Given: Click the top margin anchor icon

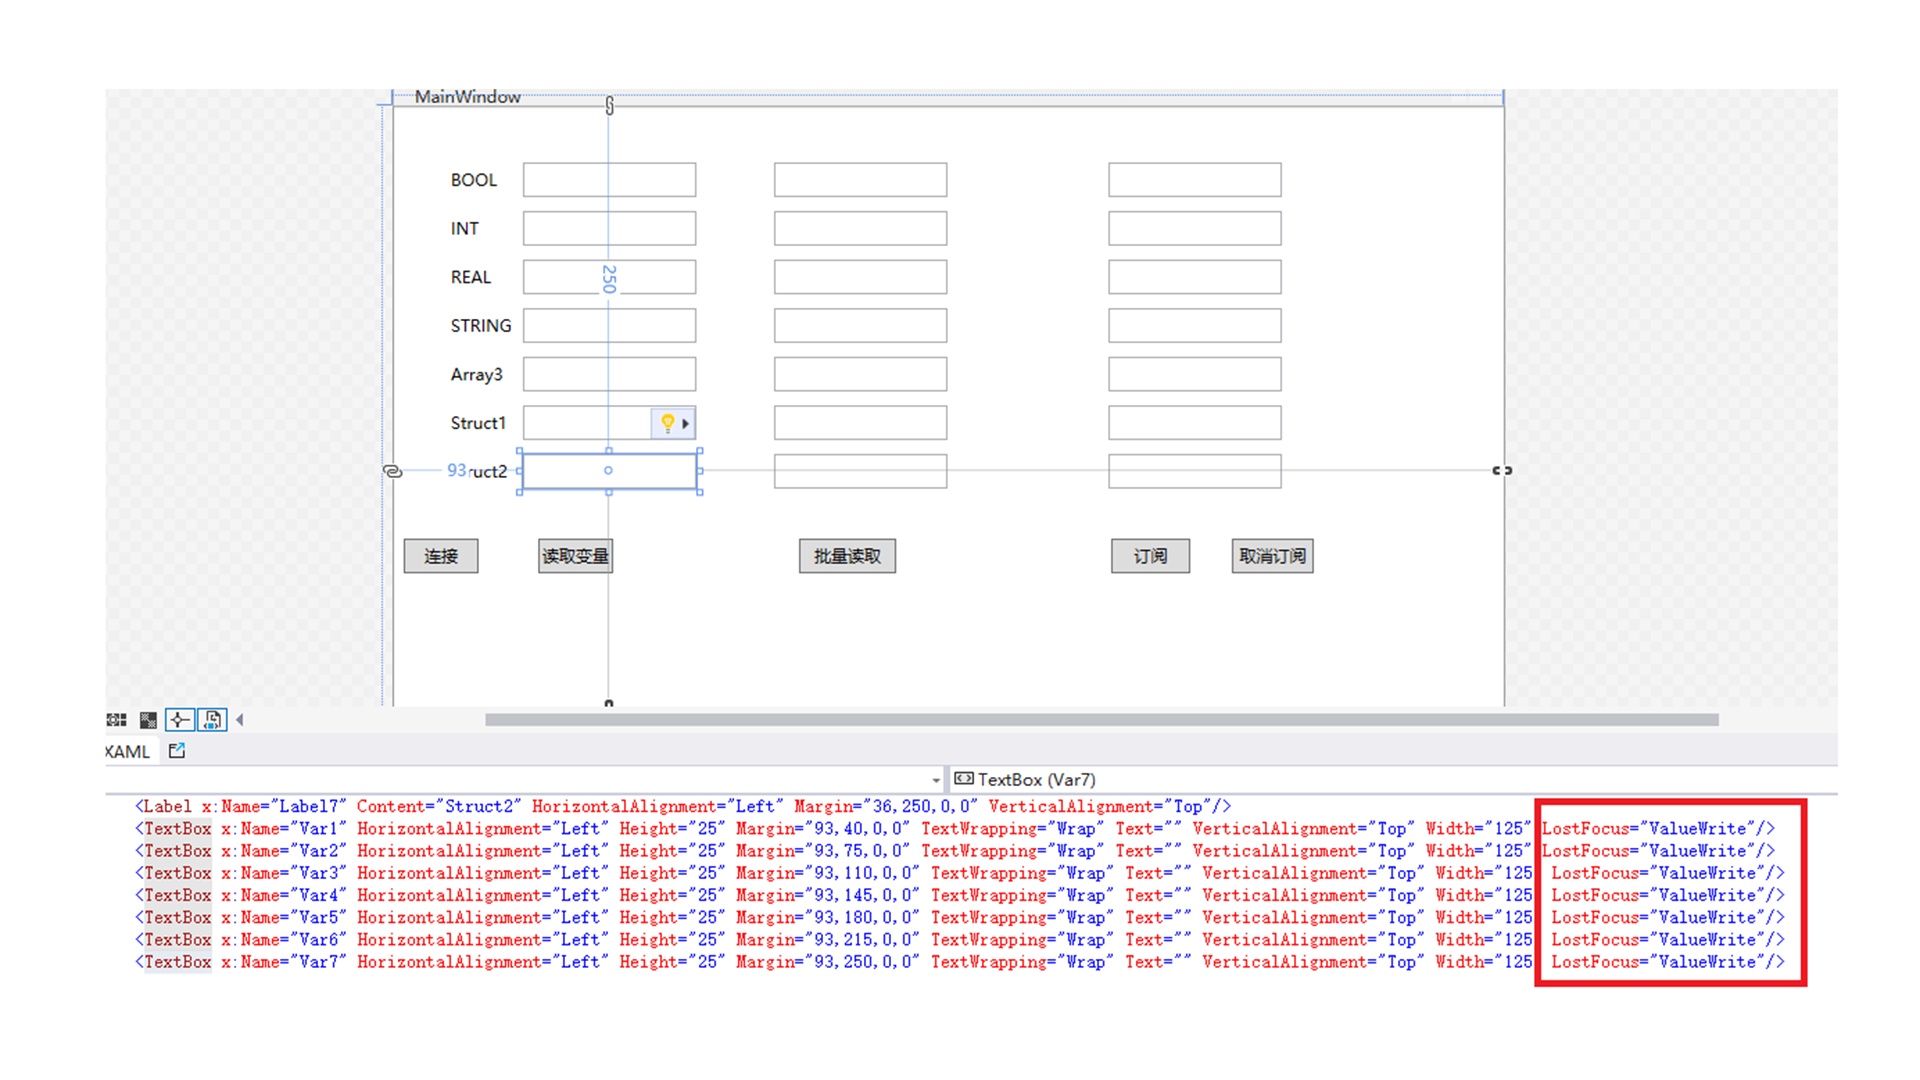Looking at the screenshot, I should coord(609,105).
